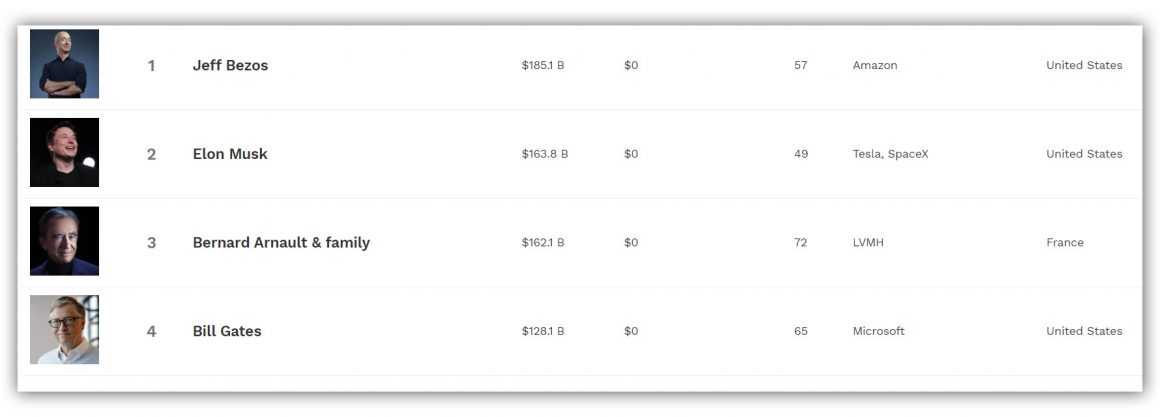
Task: Open Bernard Arnault & family profile link
Action: (281, 243)
